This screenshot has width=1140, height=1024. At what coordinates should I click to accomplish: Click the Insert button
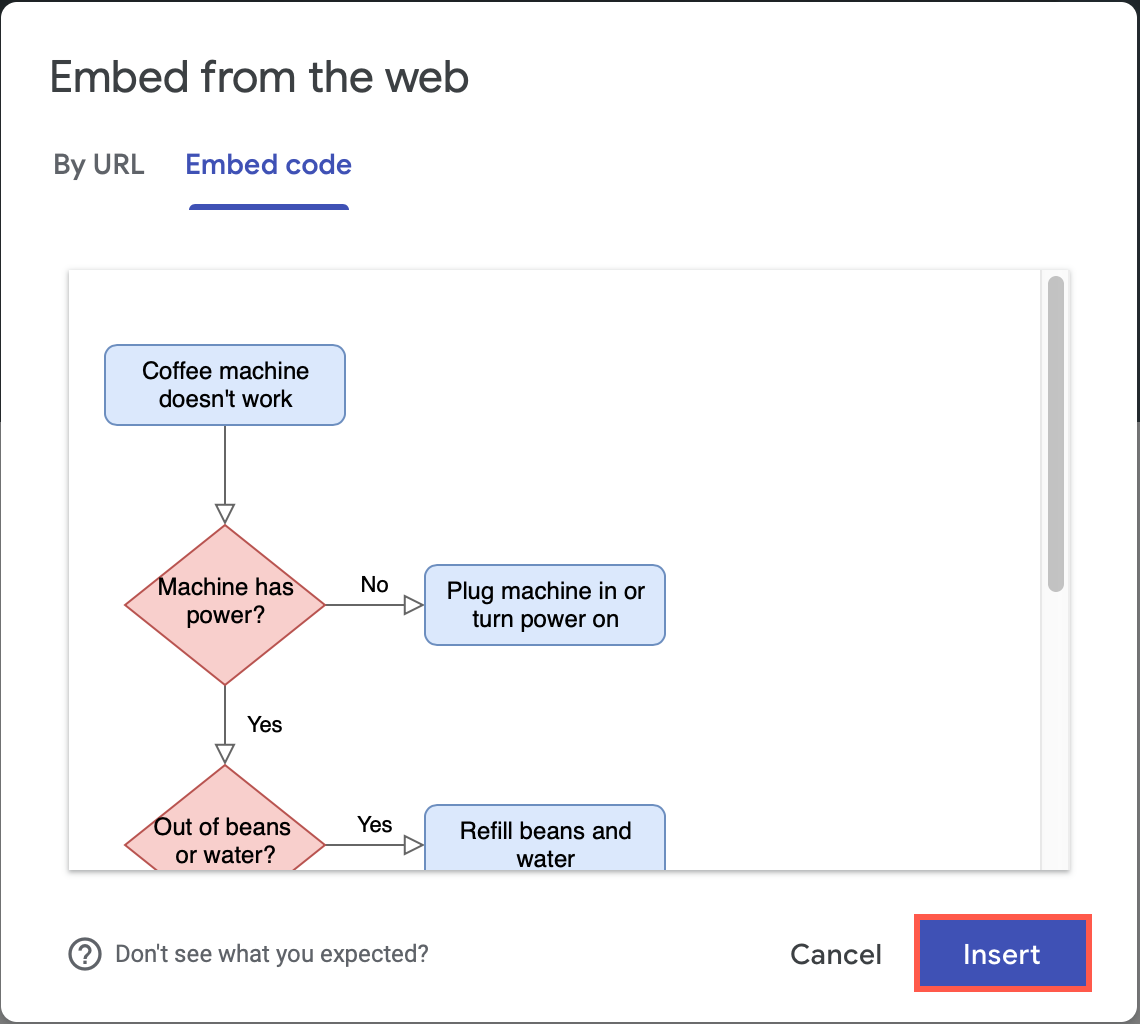1001,953
